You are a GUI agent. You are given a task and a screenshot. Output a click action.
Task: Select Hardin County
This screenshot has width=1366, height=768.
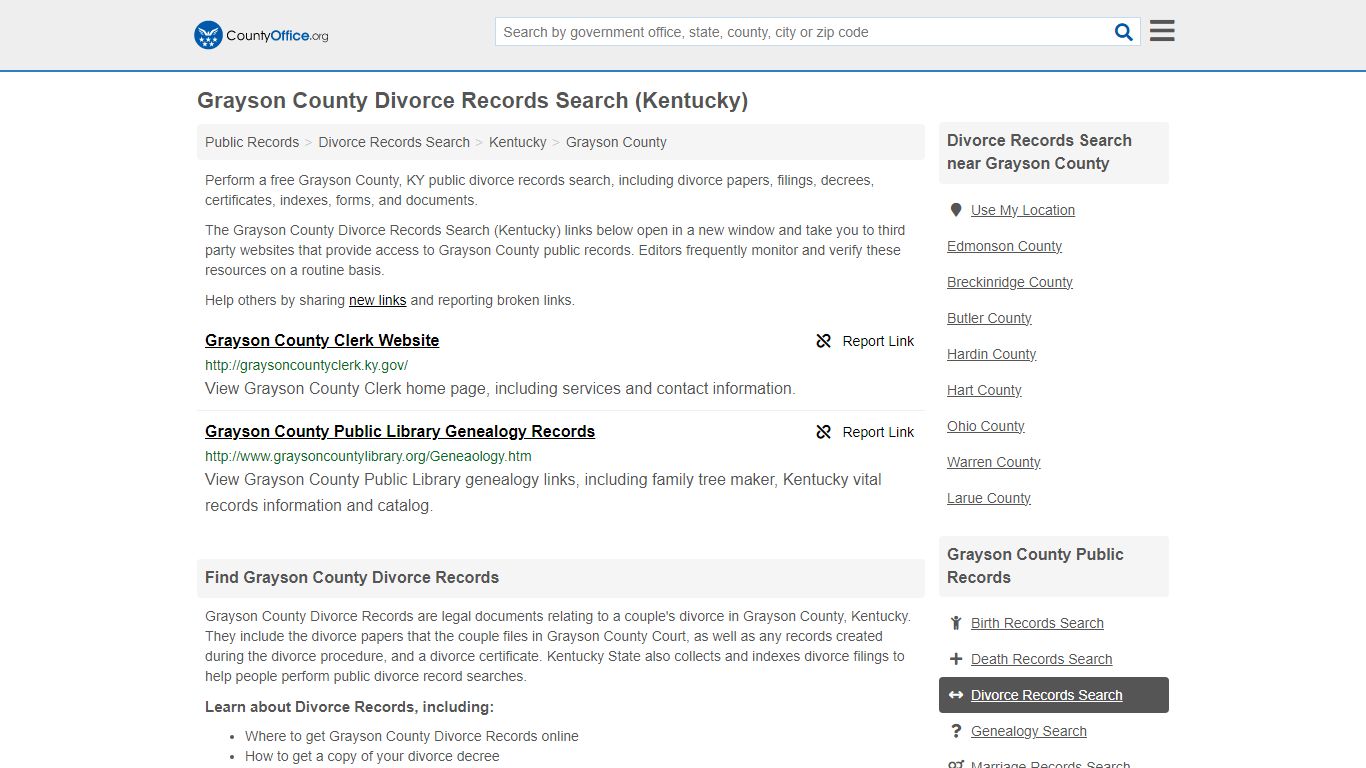tap(991, 354)
